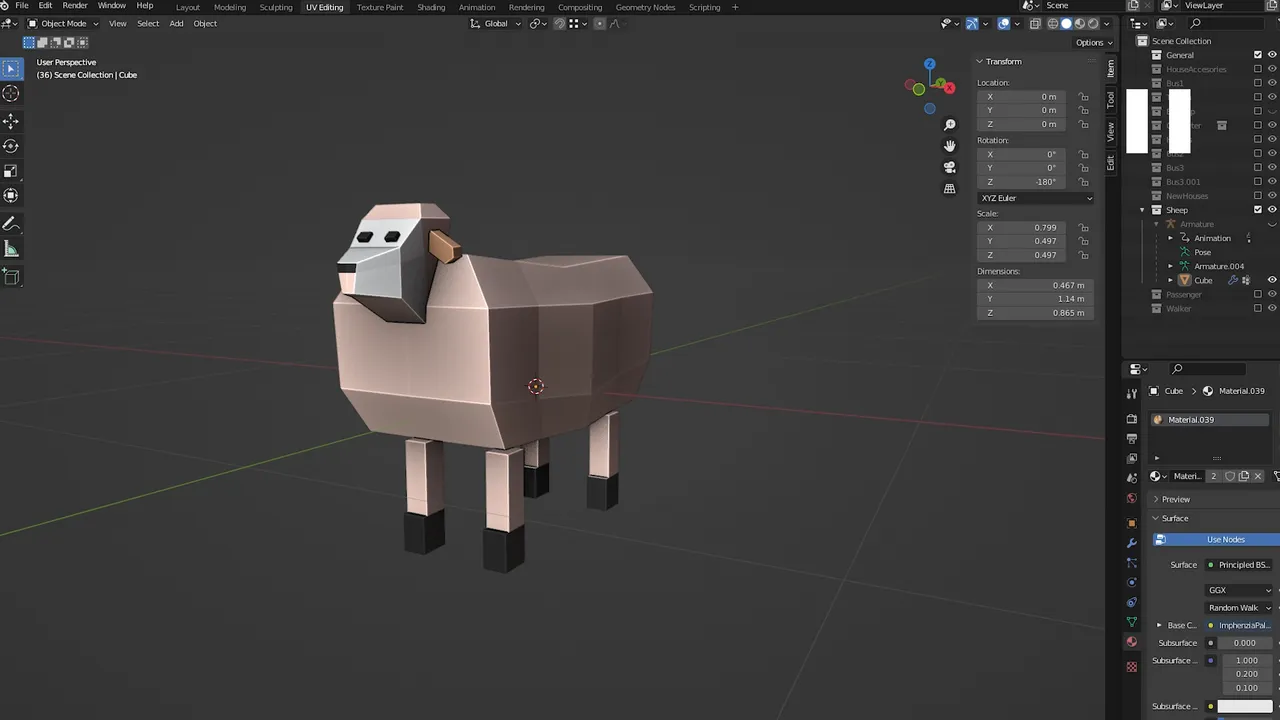Switch to the Shading workspace tab
This screenshot has height=720, width=1280.
pyautogui.click(x=431, y=7)
